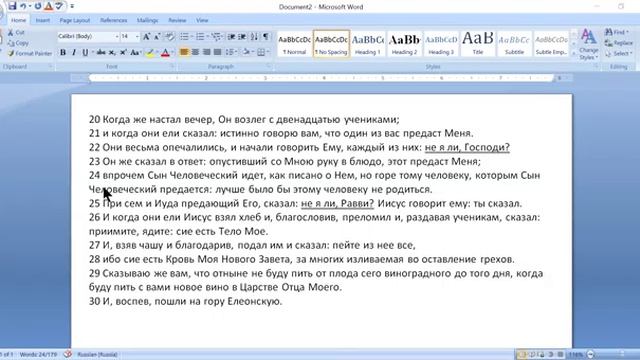Toggle bold formatting

(63, 52)
